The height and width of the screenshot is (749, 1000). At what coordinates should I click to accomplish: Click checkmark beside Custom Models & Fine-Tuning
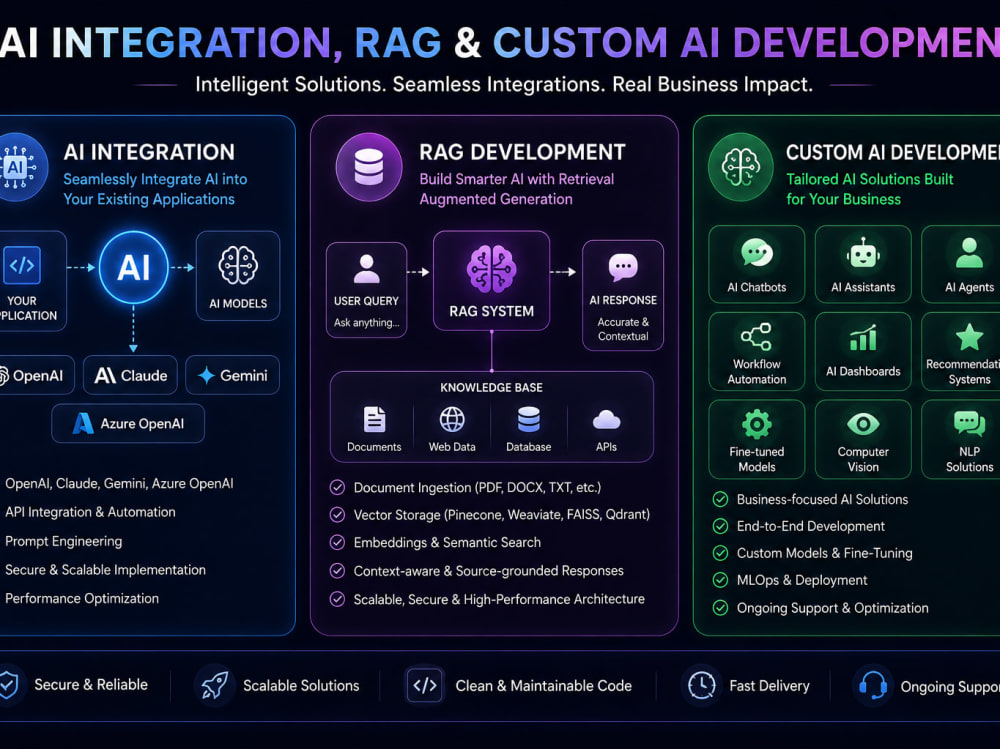[721, 552]
